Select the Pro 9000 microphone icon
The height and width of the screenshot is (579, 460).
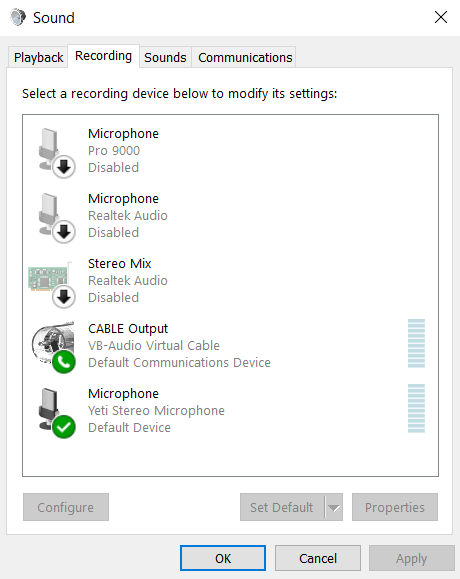[56, 153]
